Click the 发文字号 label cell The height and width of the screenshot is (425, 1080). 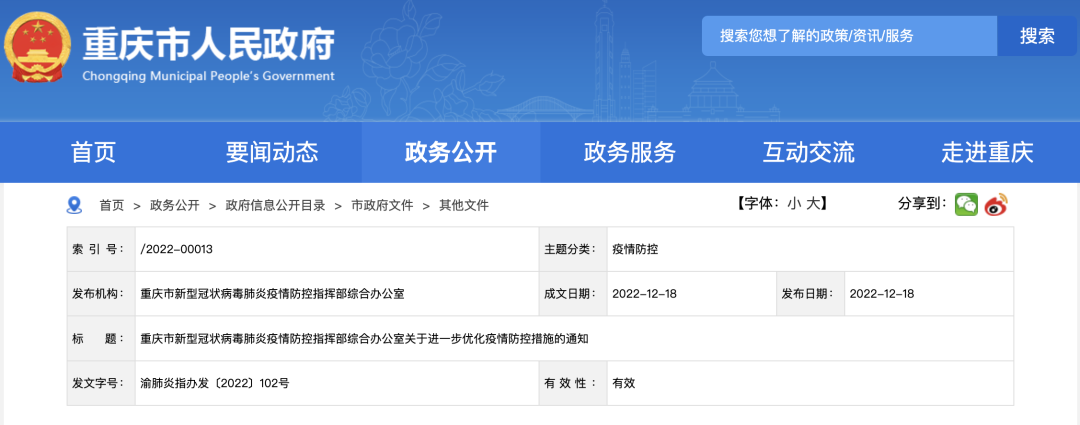pos(101,383)
